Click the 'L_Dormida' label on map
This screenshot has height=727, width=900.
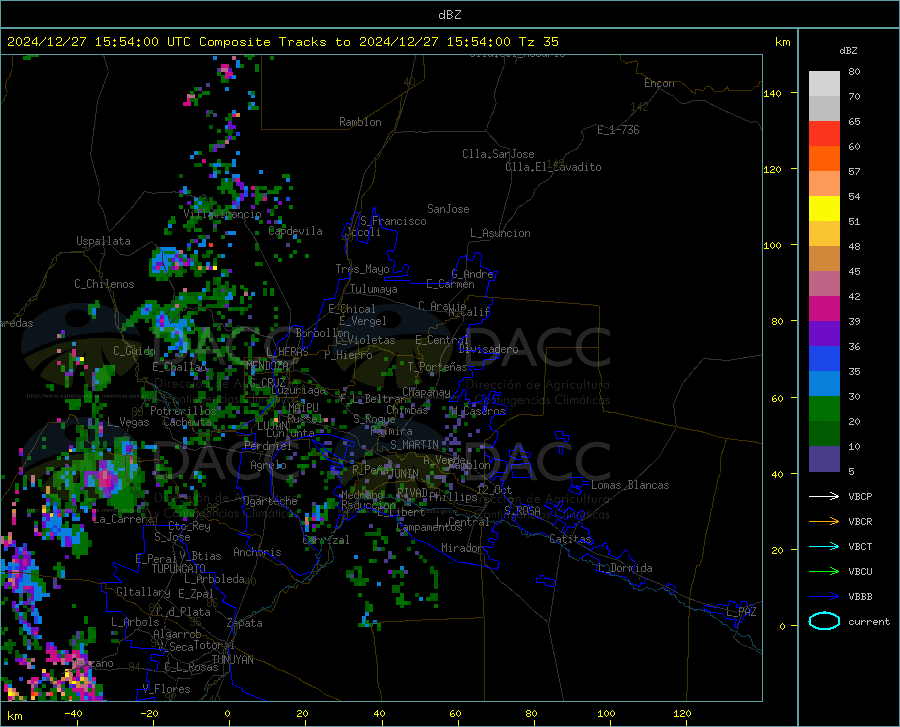[x=624, y=568]
